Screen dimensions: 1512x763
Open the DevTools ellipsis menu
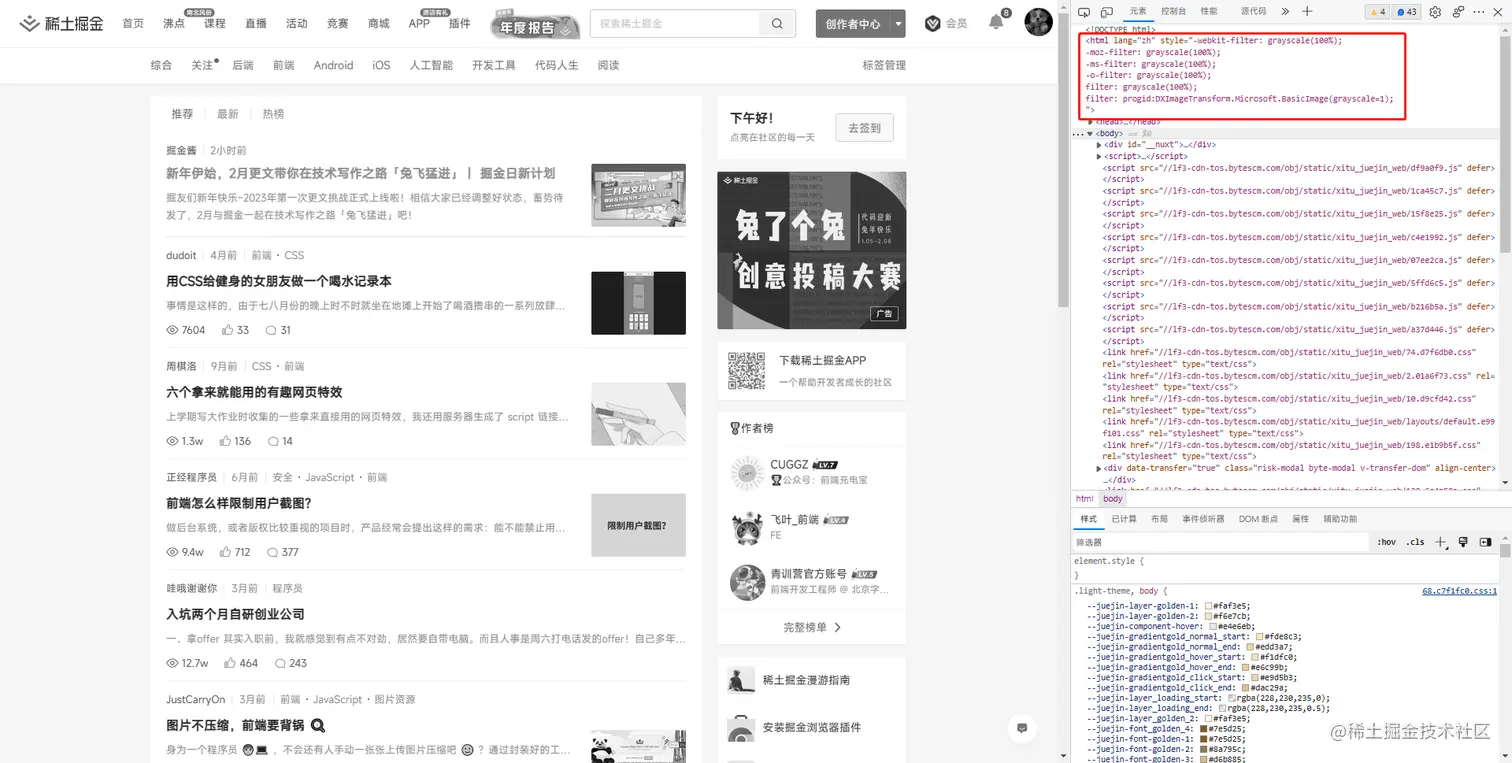point(1480,11)
